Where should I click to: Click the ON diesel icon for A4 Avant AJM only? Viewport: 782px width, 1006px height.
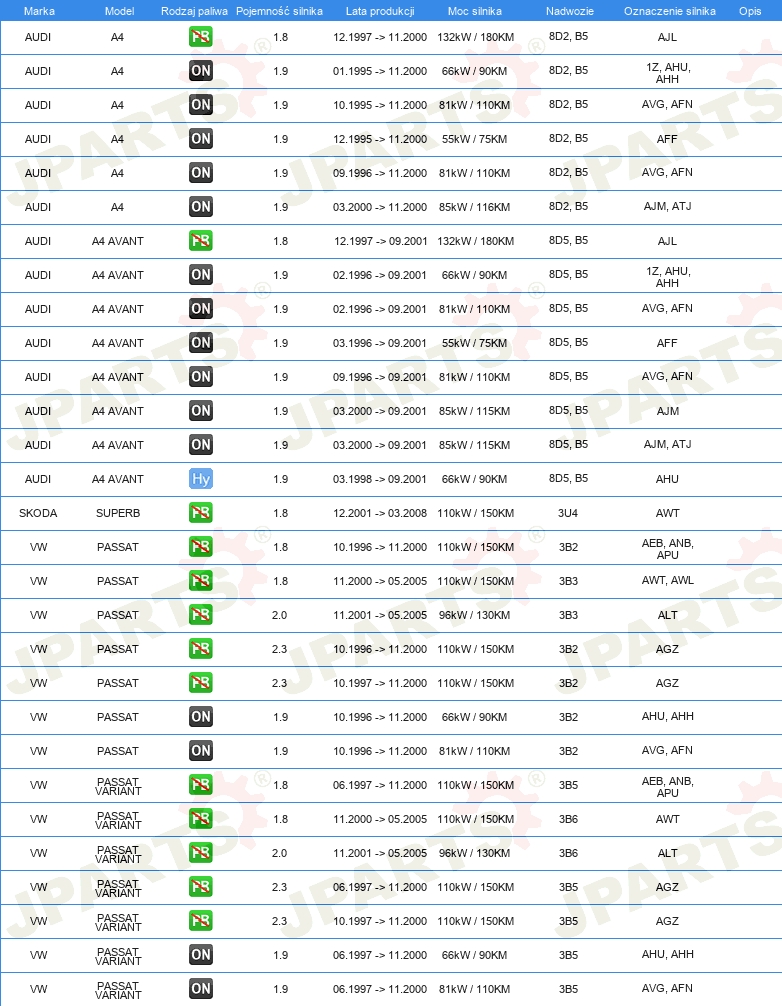click(x=201, y=411)
